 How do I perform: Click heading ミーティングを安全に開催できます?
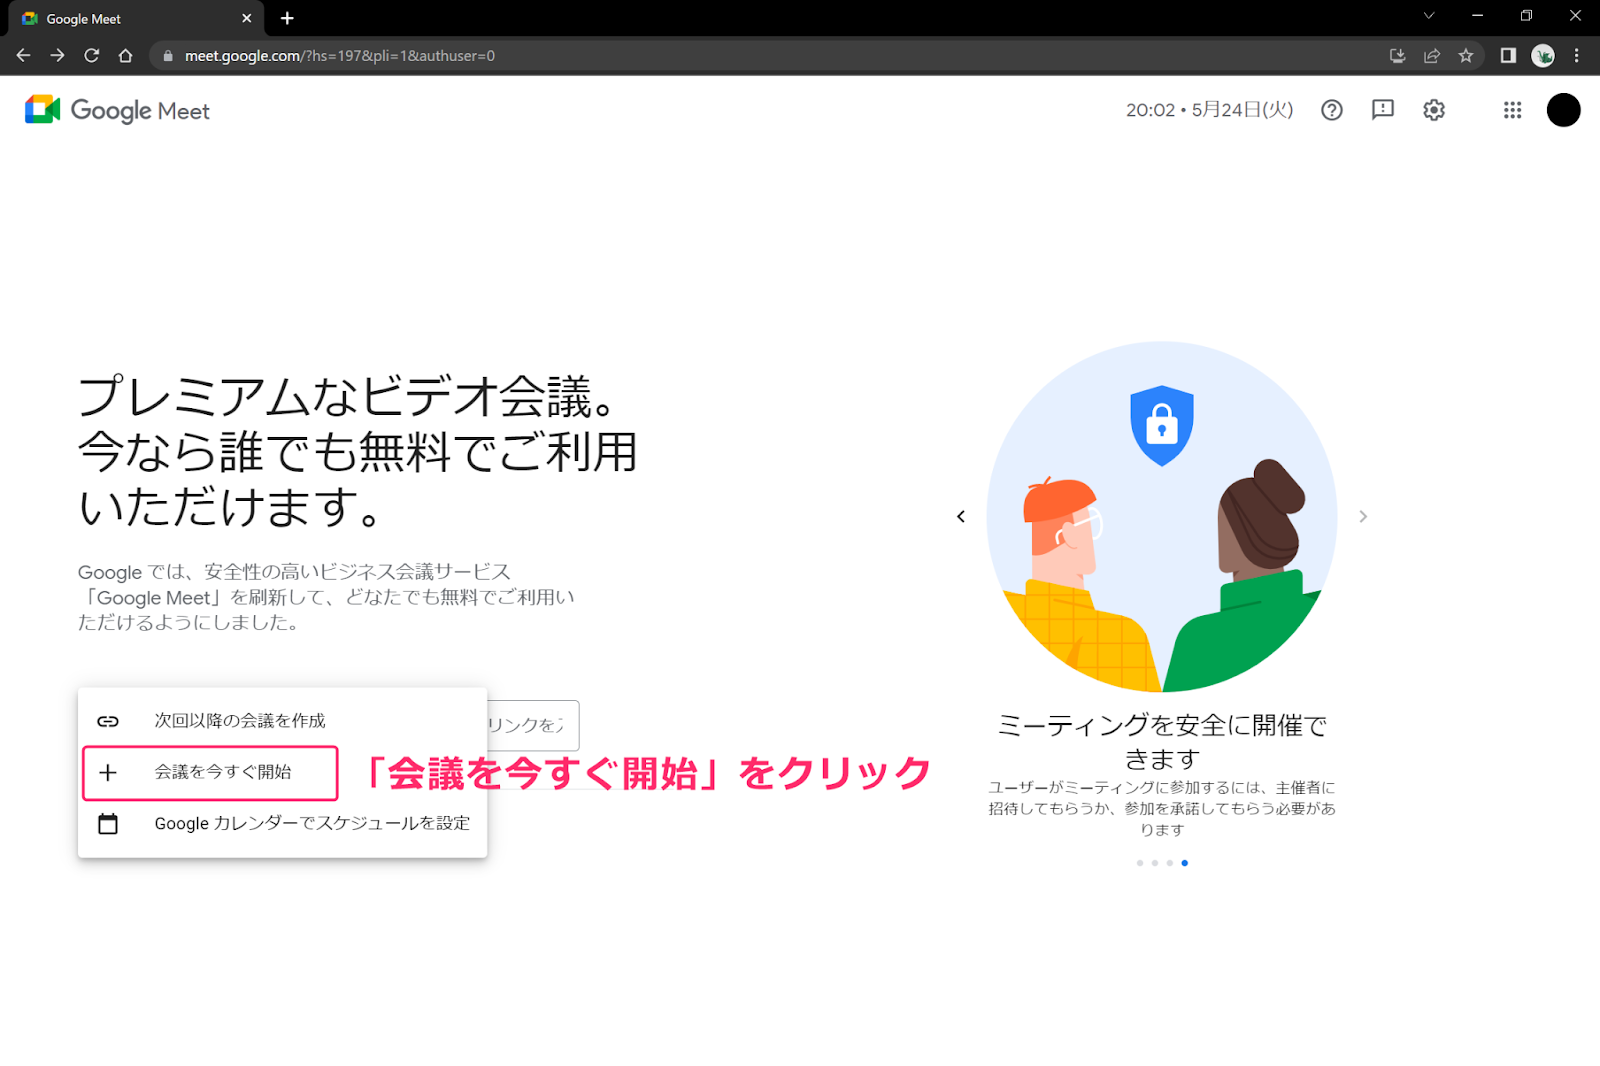point(1162,741)
